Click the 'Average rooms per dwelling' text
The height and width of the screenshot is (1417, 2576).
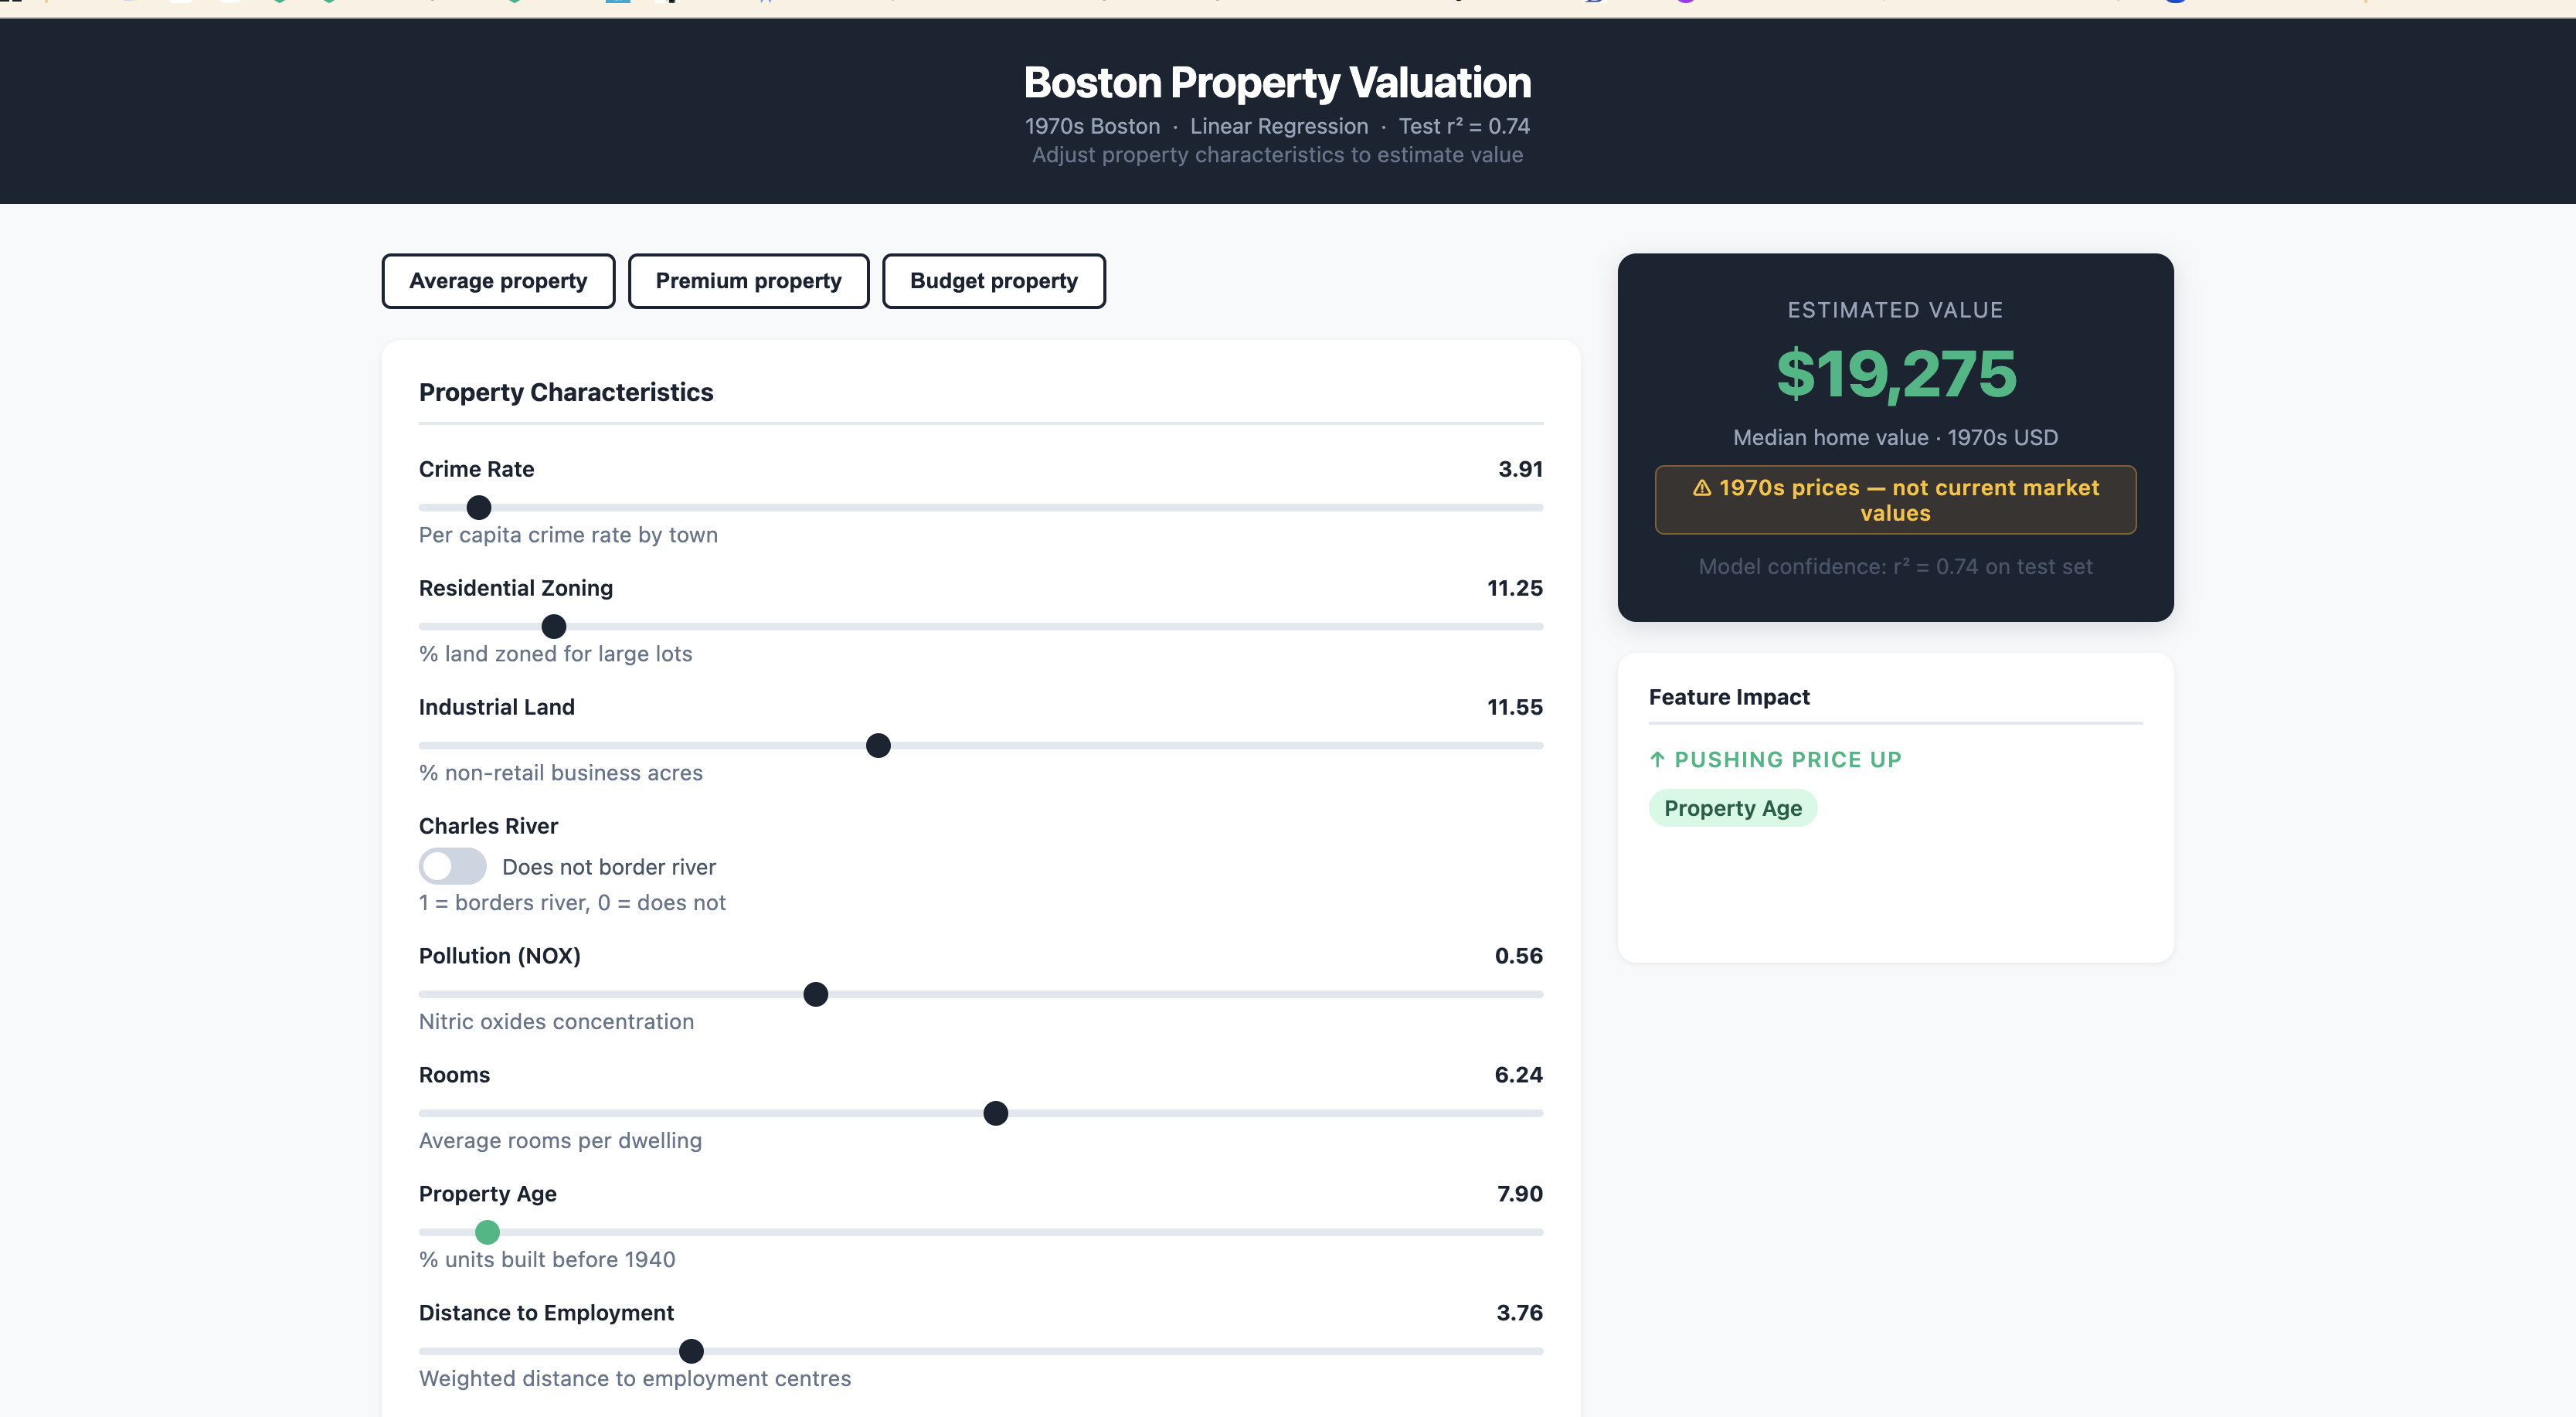pyautogui.click(x=560, y=1141)
